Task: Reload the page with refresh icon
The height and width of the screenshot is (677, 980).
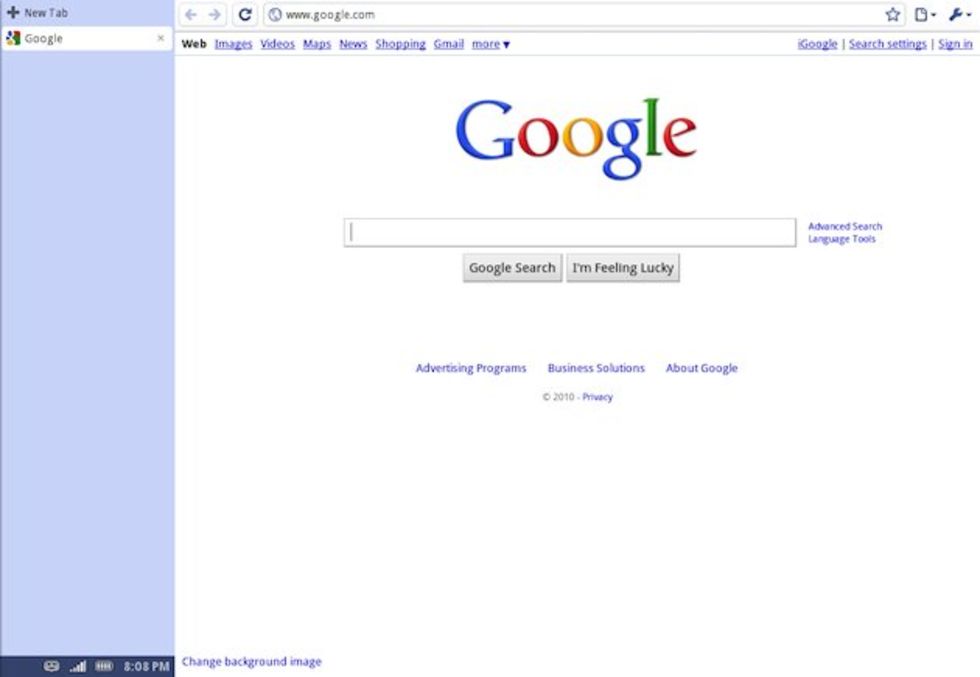Action: click(x=245, y=14)
